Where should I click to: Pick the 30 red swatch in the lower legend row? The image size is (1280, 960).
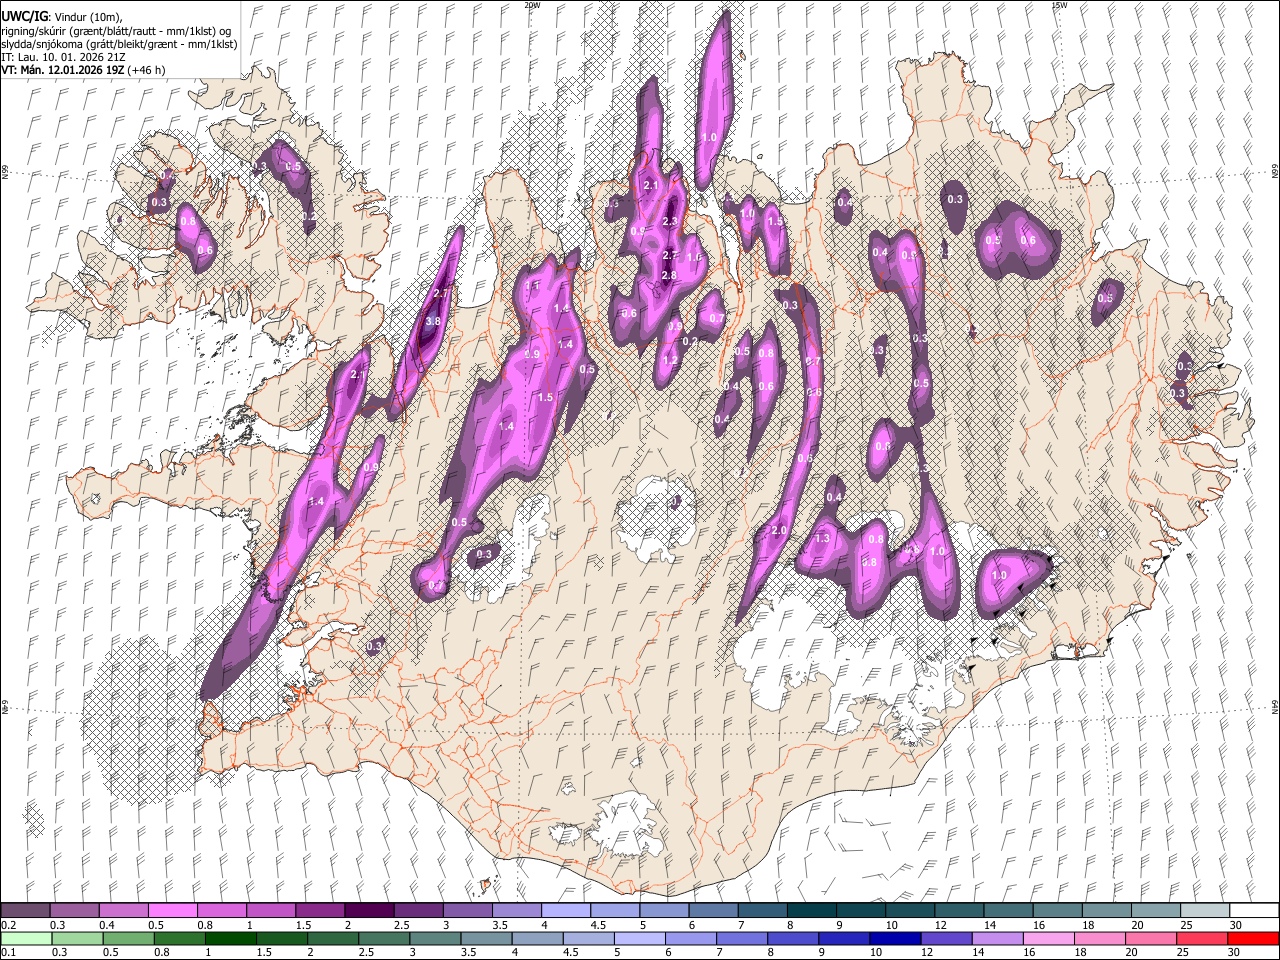(1252, 938)
